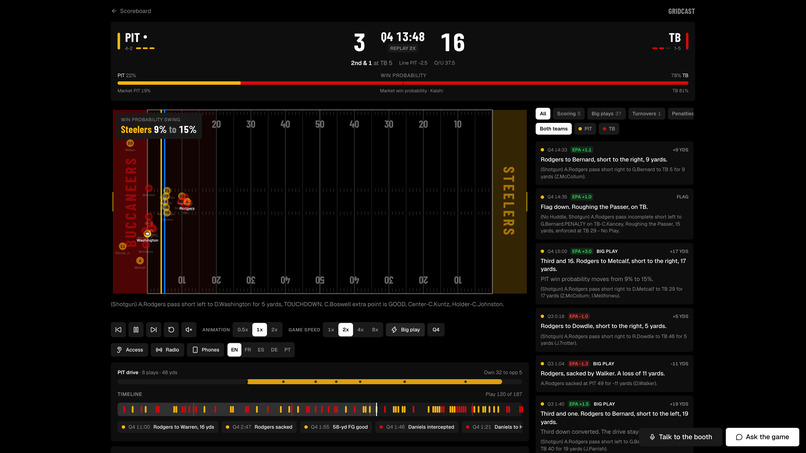Open the Access options
The width and height of the screenshot is (806, 453).
click(x=130, y=350)
